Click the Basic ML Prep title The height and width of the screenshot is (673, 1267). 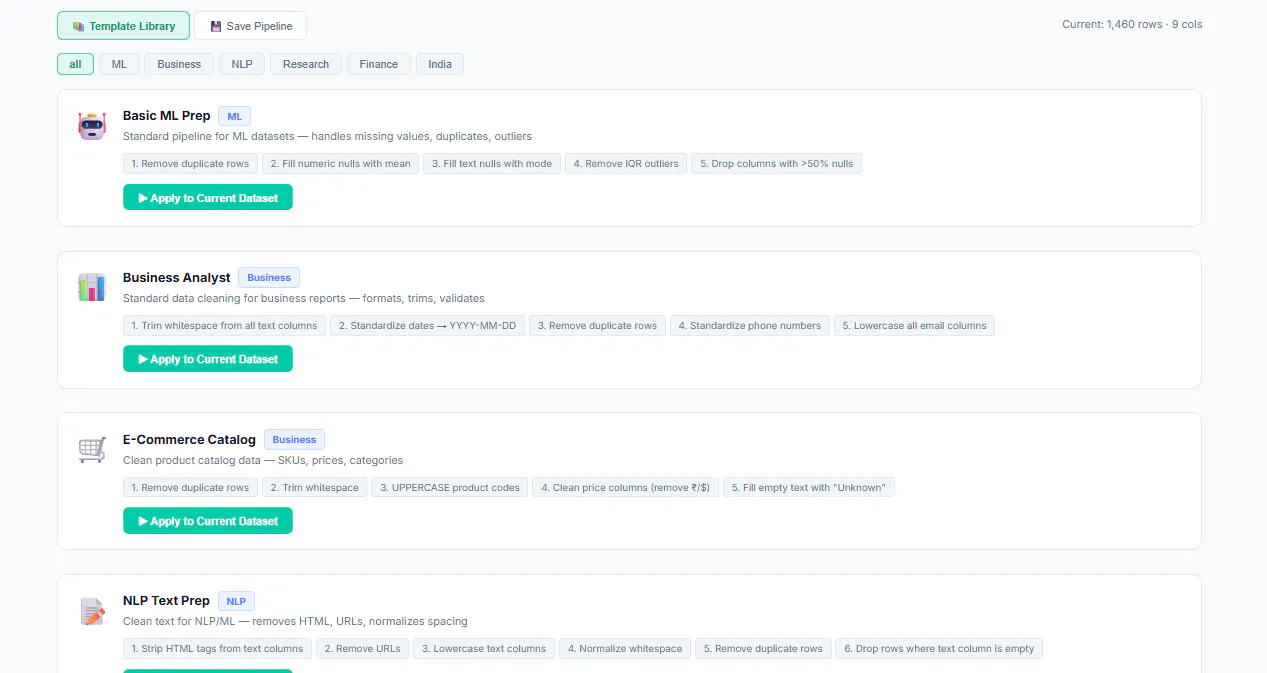click(166, 116)
